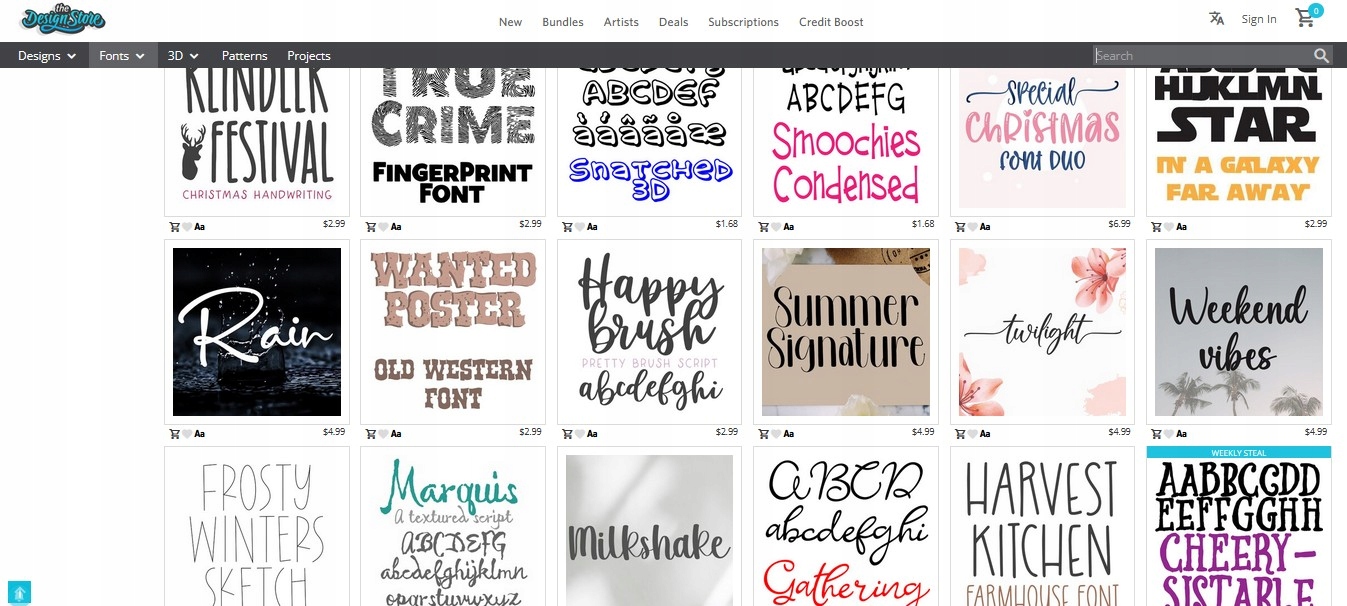Open the Harvest Kitchen farmhouse font thumbnail
Screen dimensions: 1347x606
click(1042, 530)
